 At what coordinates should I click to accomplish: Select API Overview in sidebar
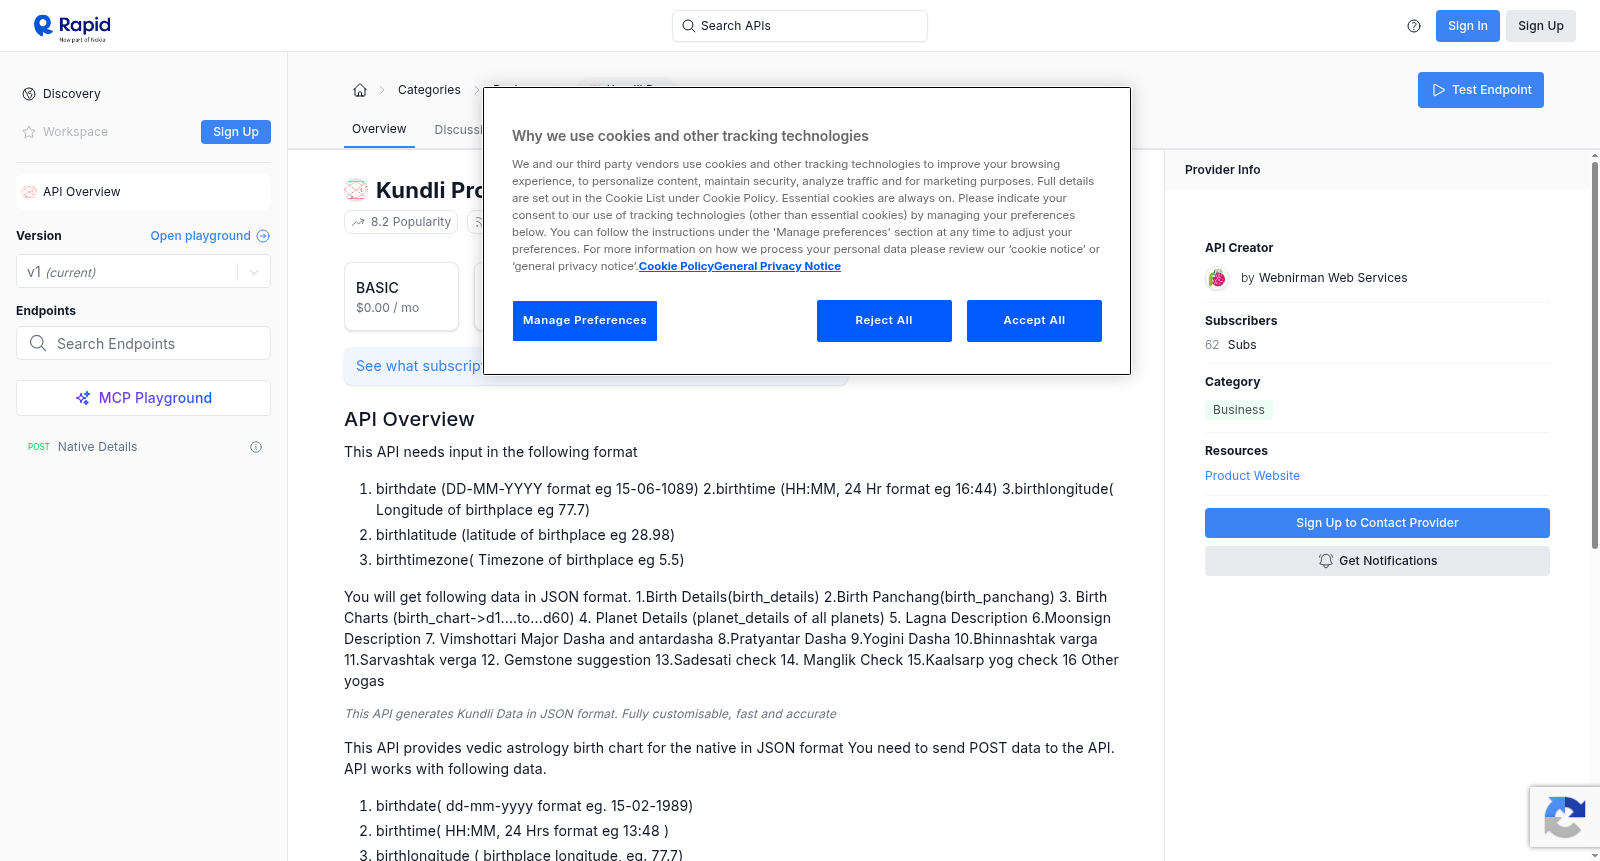[x=143, y=192]
